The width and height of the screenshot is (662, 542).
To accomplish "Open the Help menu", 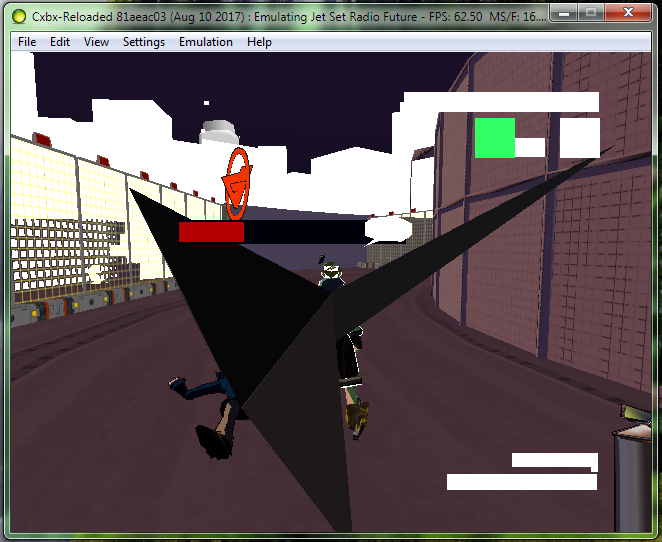I will [259, 42].
